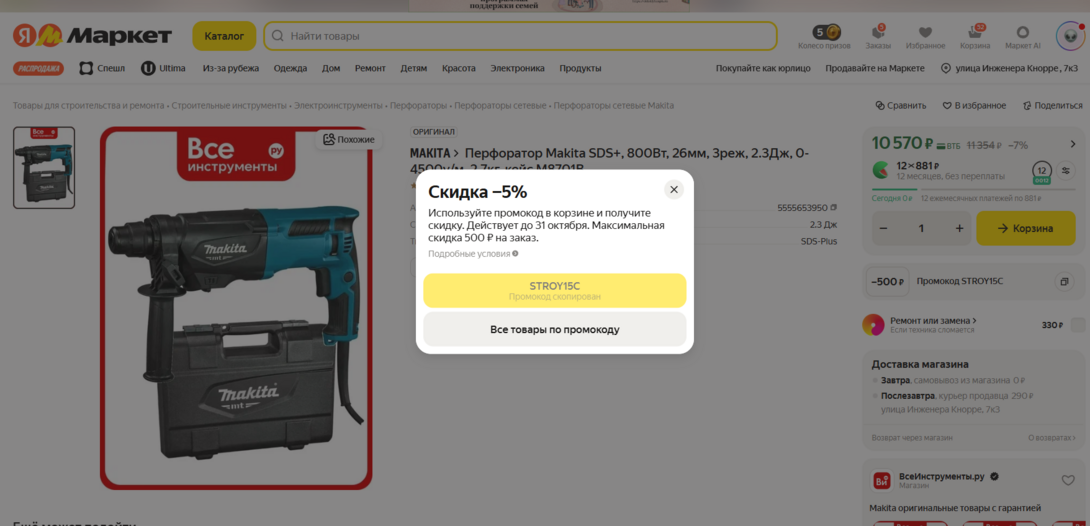Open Заказы in the header
The width and height of the screenshot is (1090, 526).
point(877,37)
